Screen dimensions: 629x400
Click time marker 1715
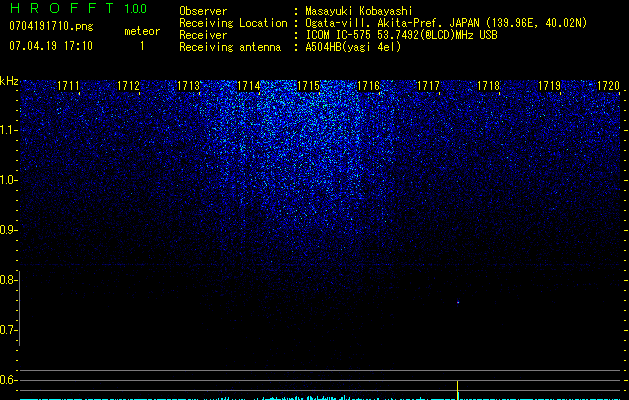(x=308, y=86)
